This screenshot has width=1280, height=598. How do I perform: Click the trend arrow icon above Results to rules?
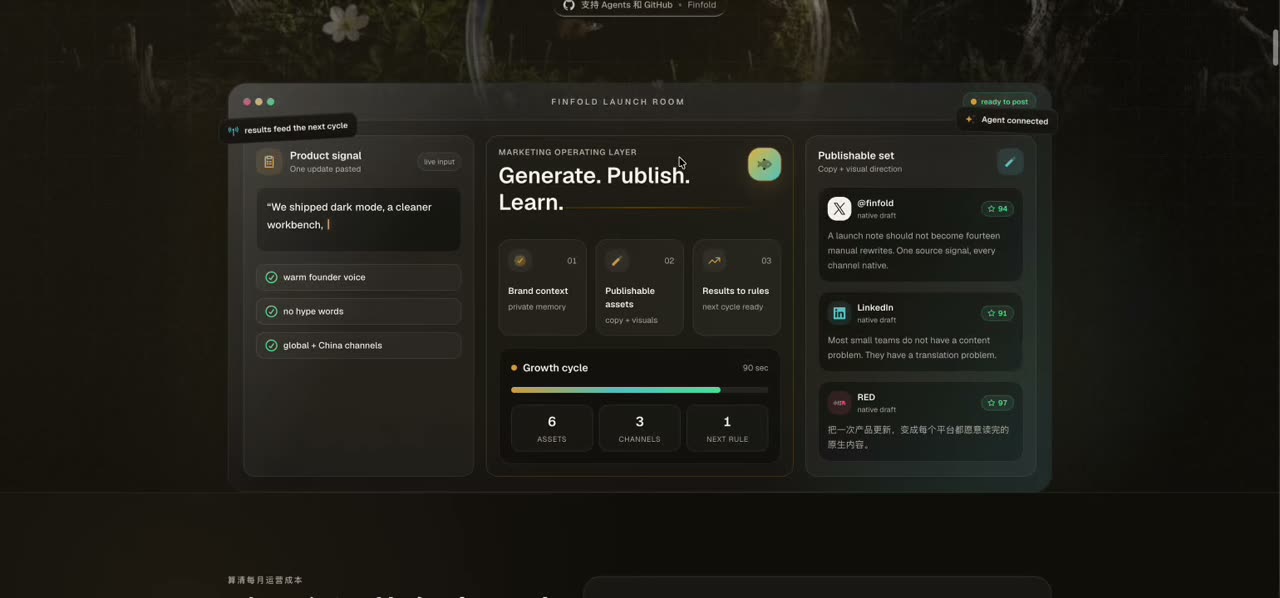coord(714,260)
